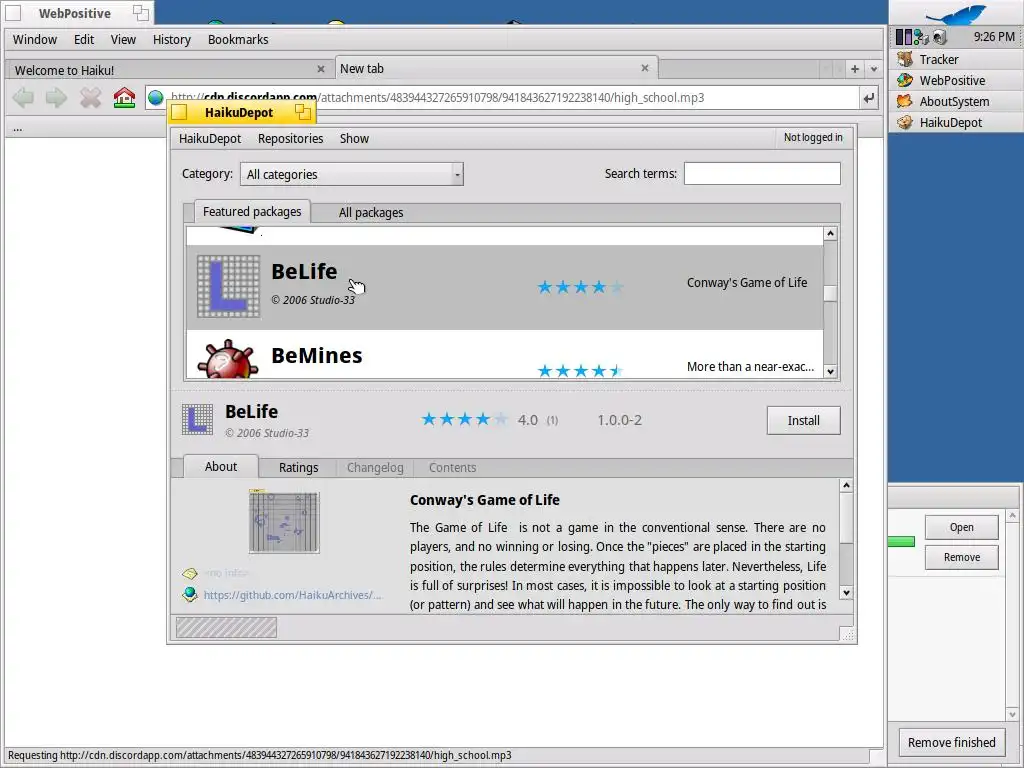Click the volume tray icon
1024x768 pixels.
940,37
